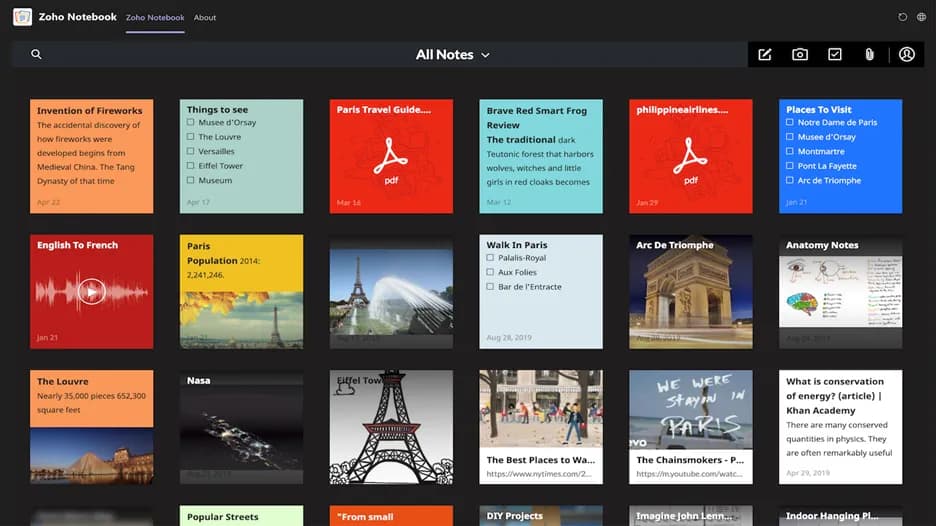Open the About tab
936x526 pixels.
pos(205,17)
